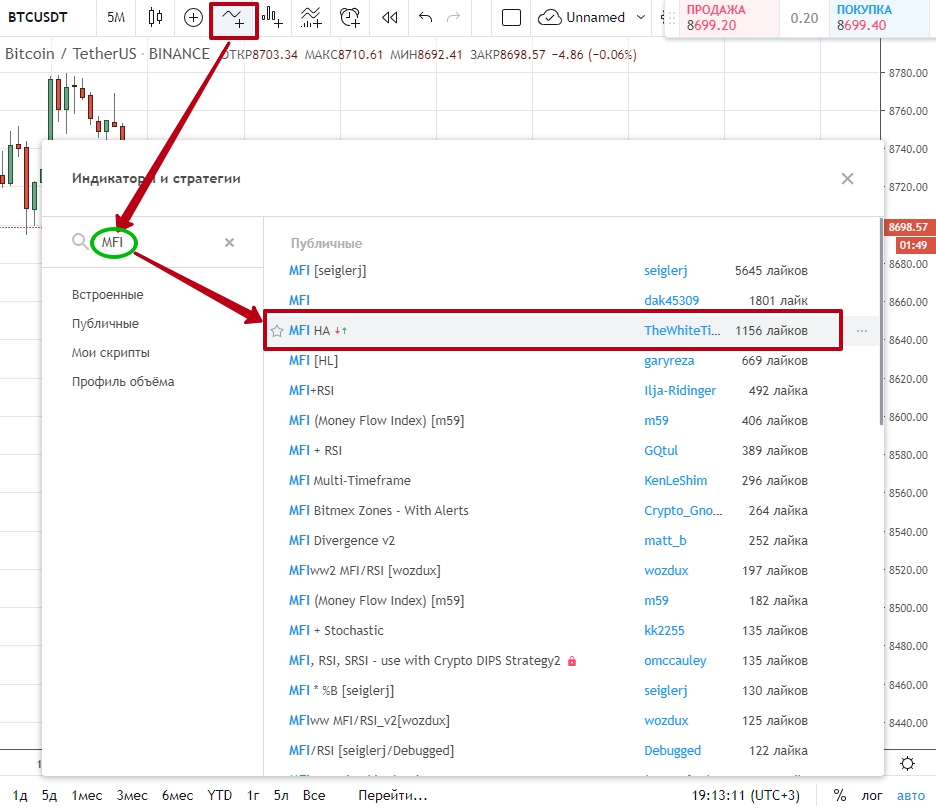Open the Indicators and Strategies button
Screen dimensions: 936x811
click(234, 17)
